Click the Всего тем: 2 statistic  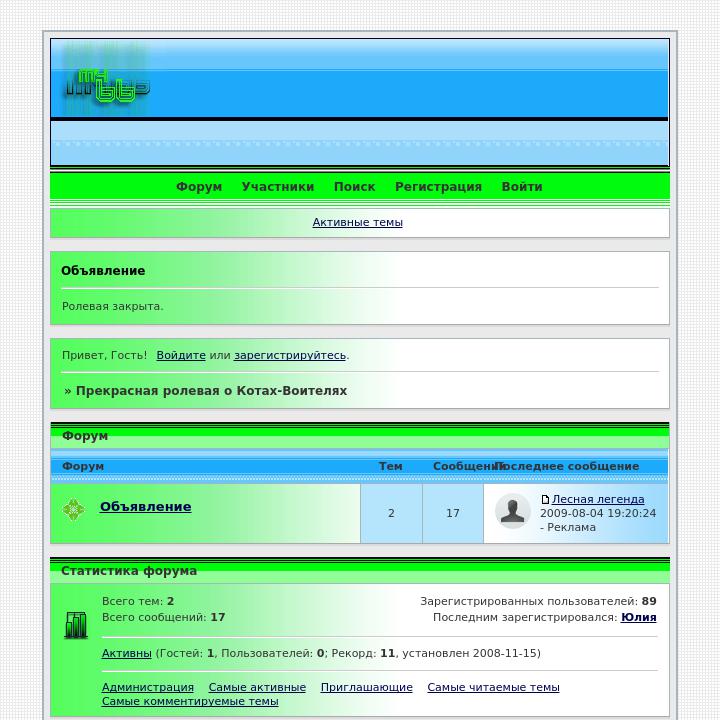[138, 601]
